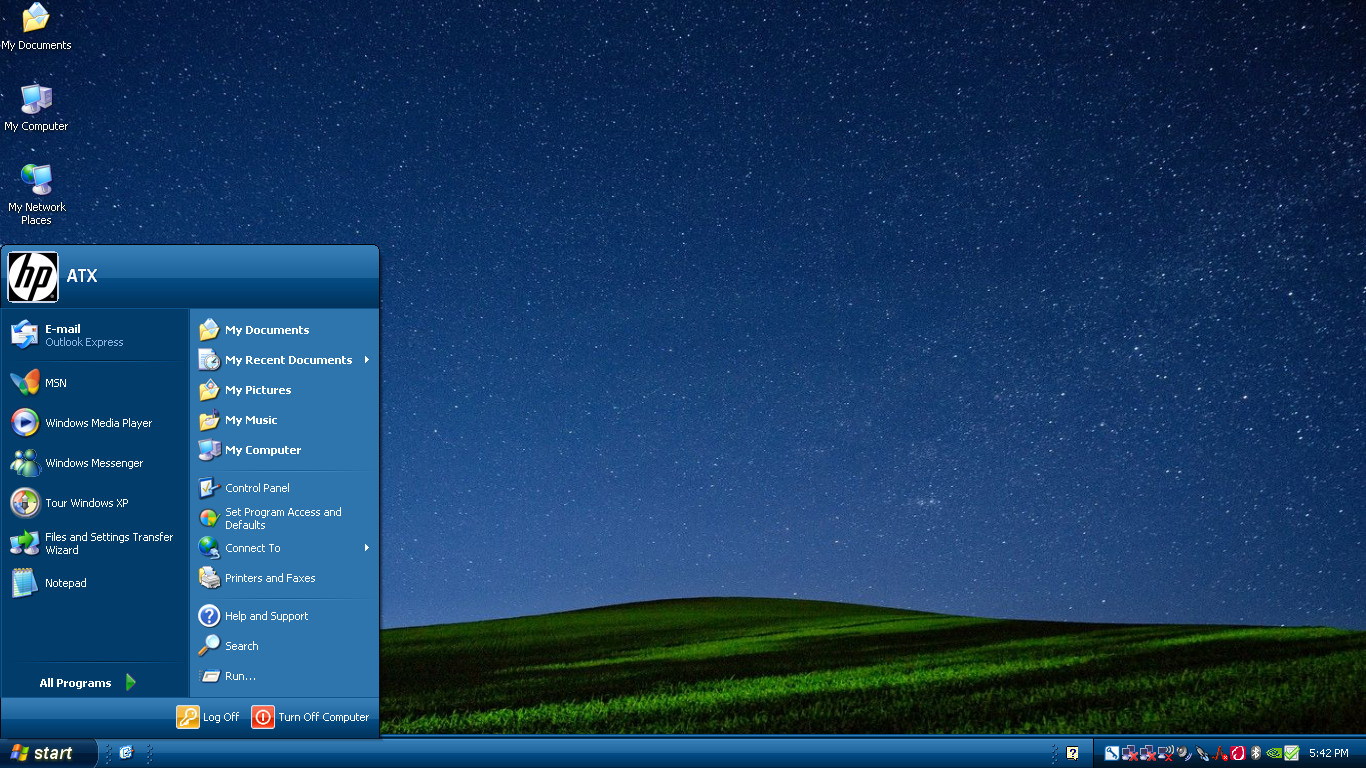The height and width of the screenshot is (768, 1366).
Task: Expand All Programs list
Action: click(x=88, y=683)
